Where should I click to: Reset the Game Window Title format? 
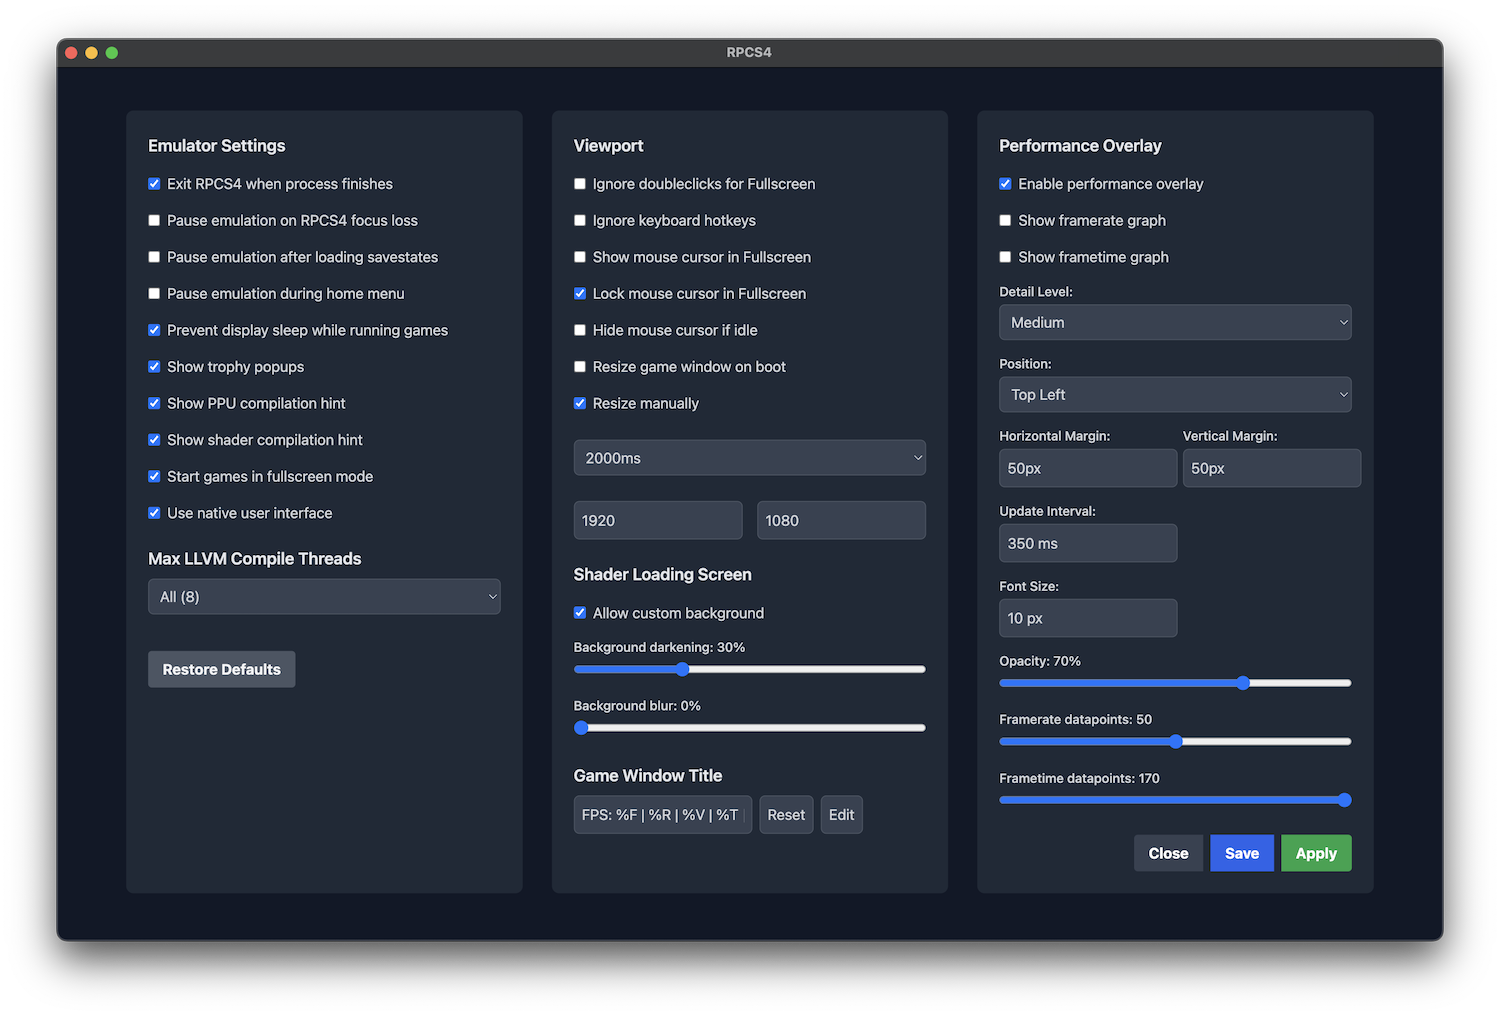(x=786, y=814)
